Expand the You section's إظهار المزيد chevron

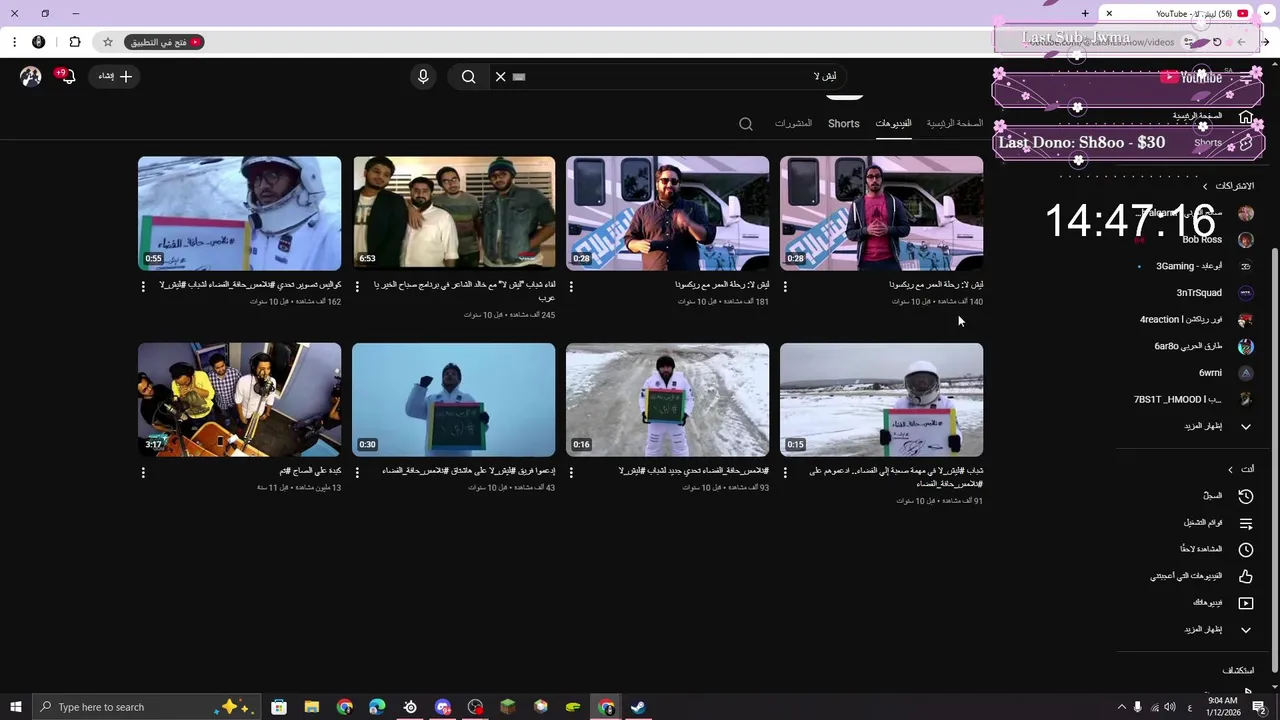pos(1246,630)
